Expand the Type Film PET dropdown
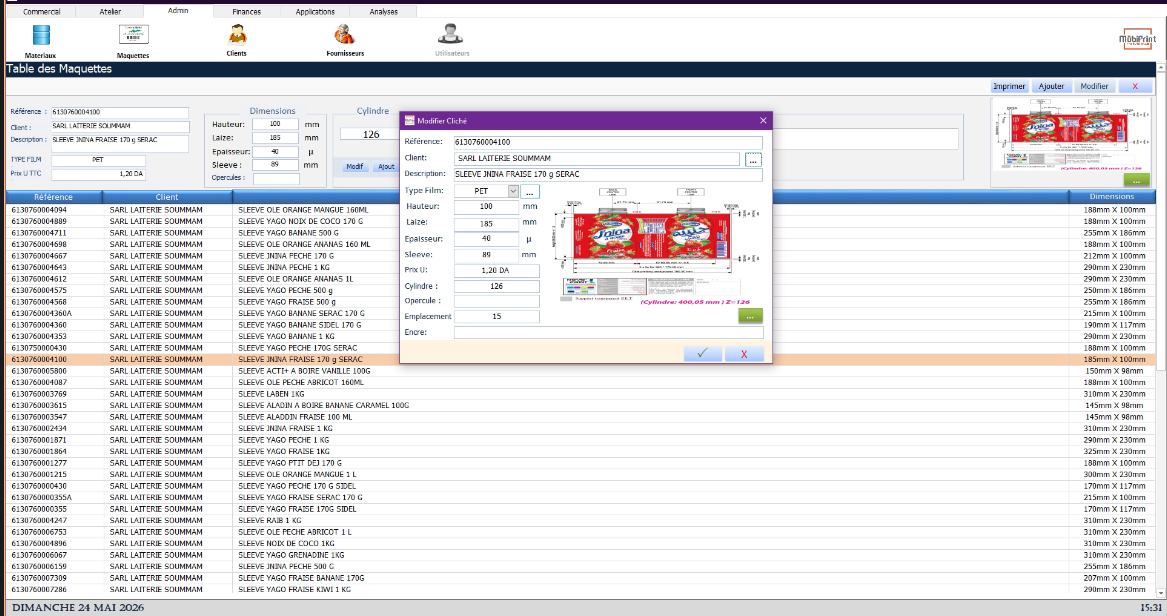Image resolution: width=1167 pixels, height=616 pixels. point(513,191)
